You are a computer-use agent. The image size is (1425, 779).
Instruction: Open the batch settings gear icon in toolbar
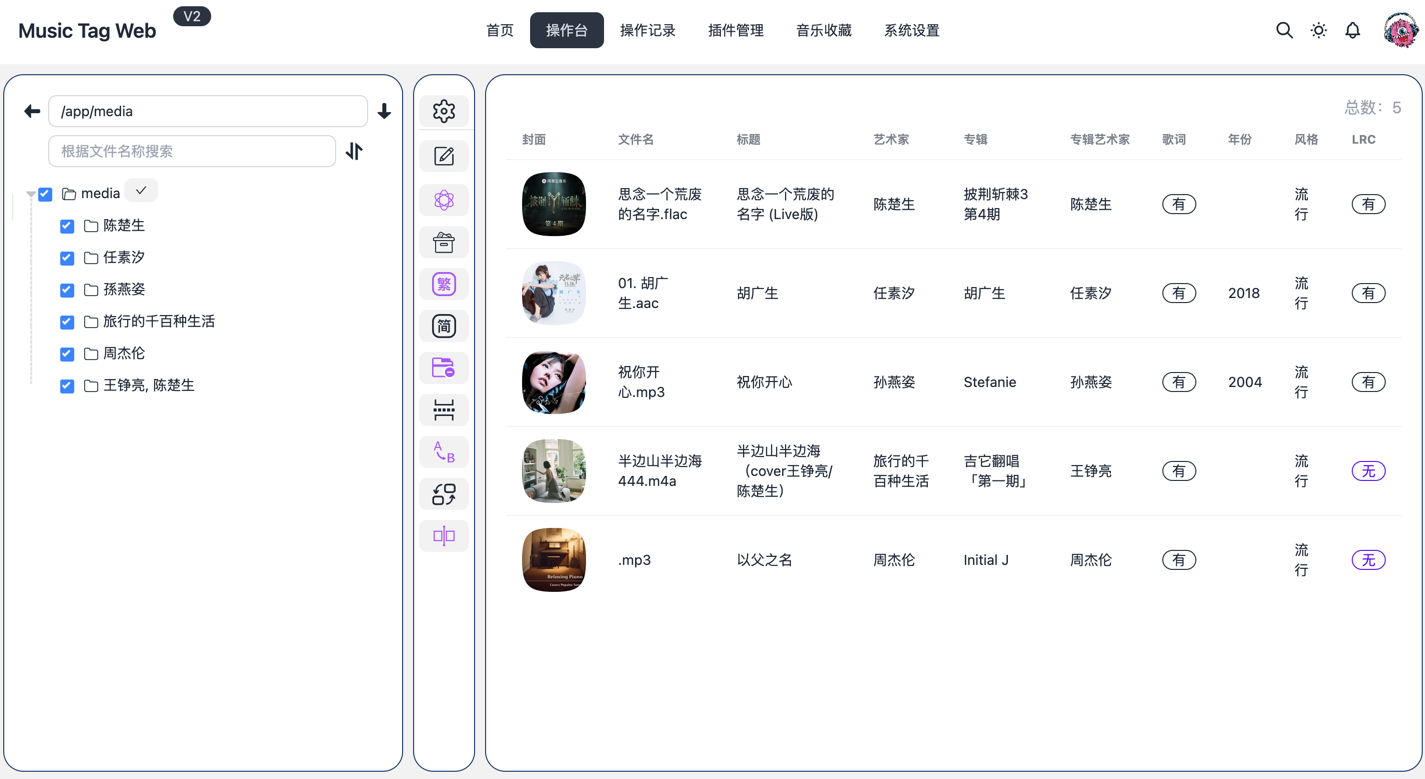[x=443, y=110]
